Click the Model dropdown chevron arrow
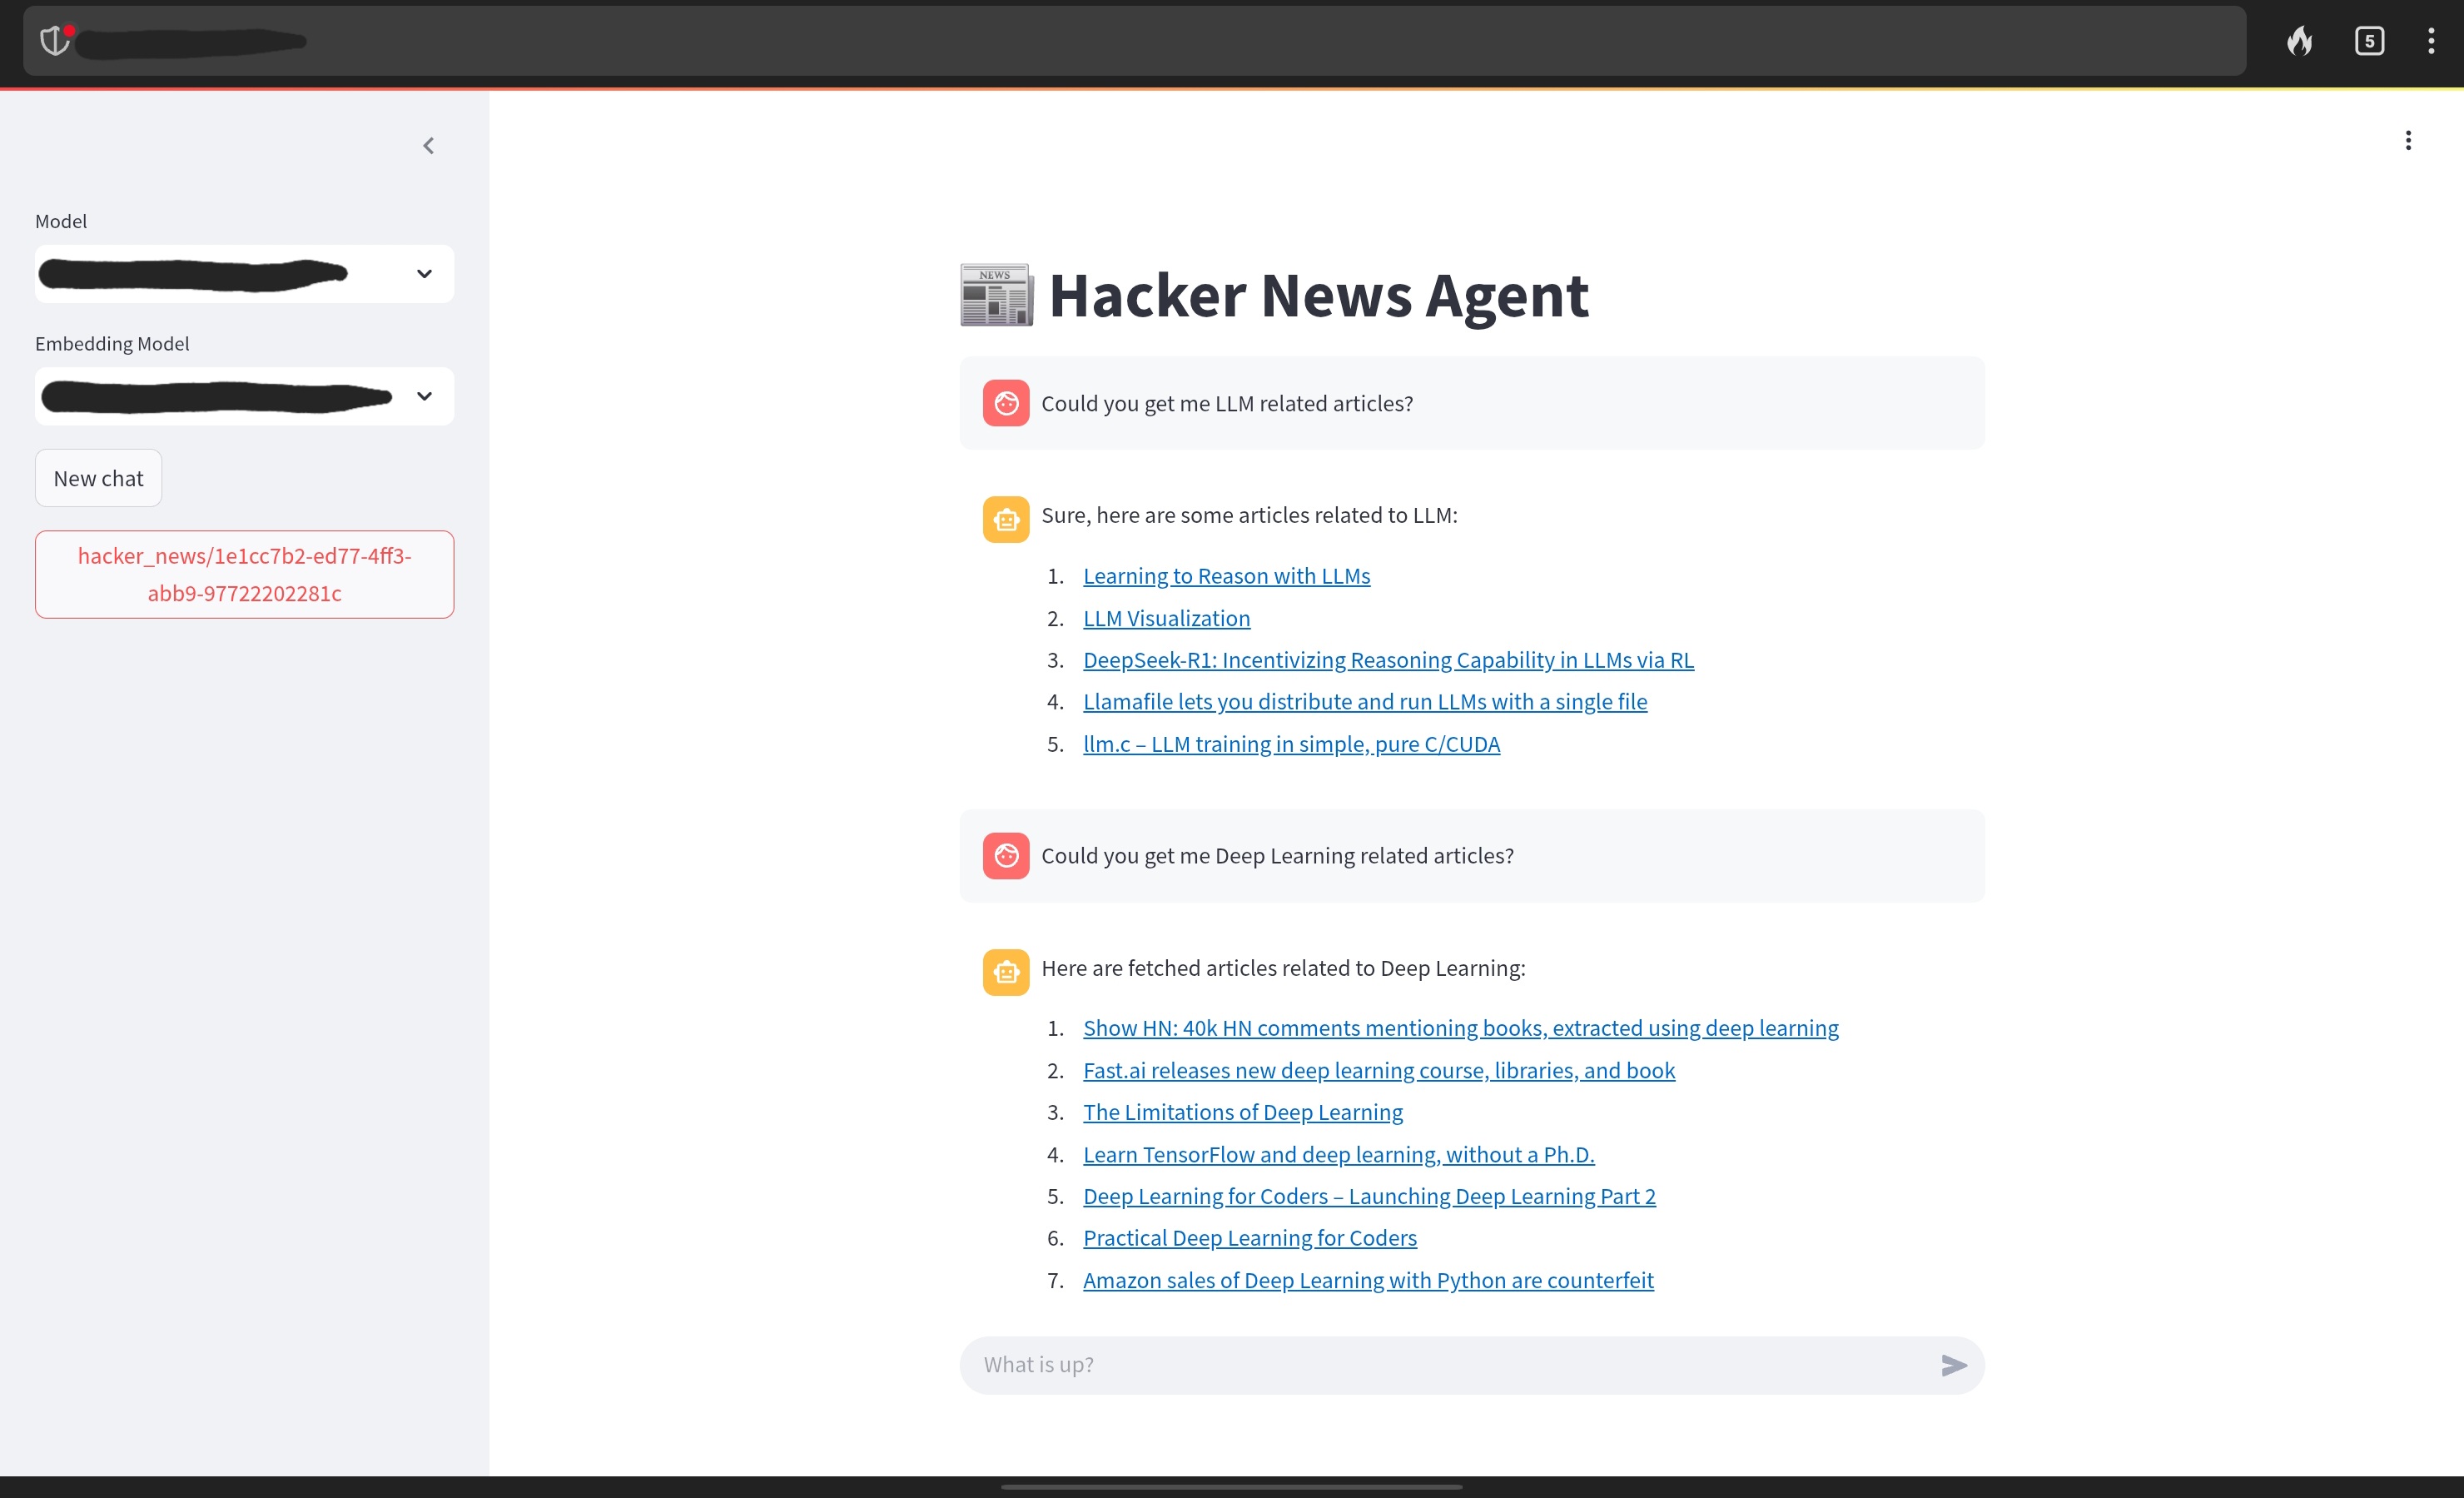The height and width of the screenshot is (1498, 2464). pos(424,274)
